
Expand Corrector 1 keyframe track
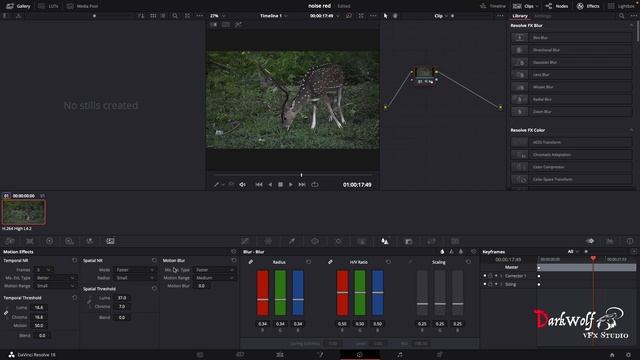[x=502, y=276]
